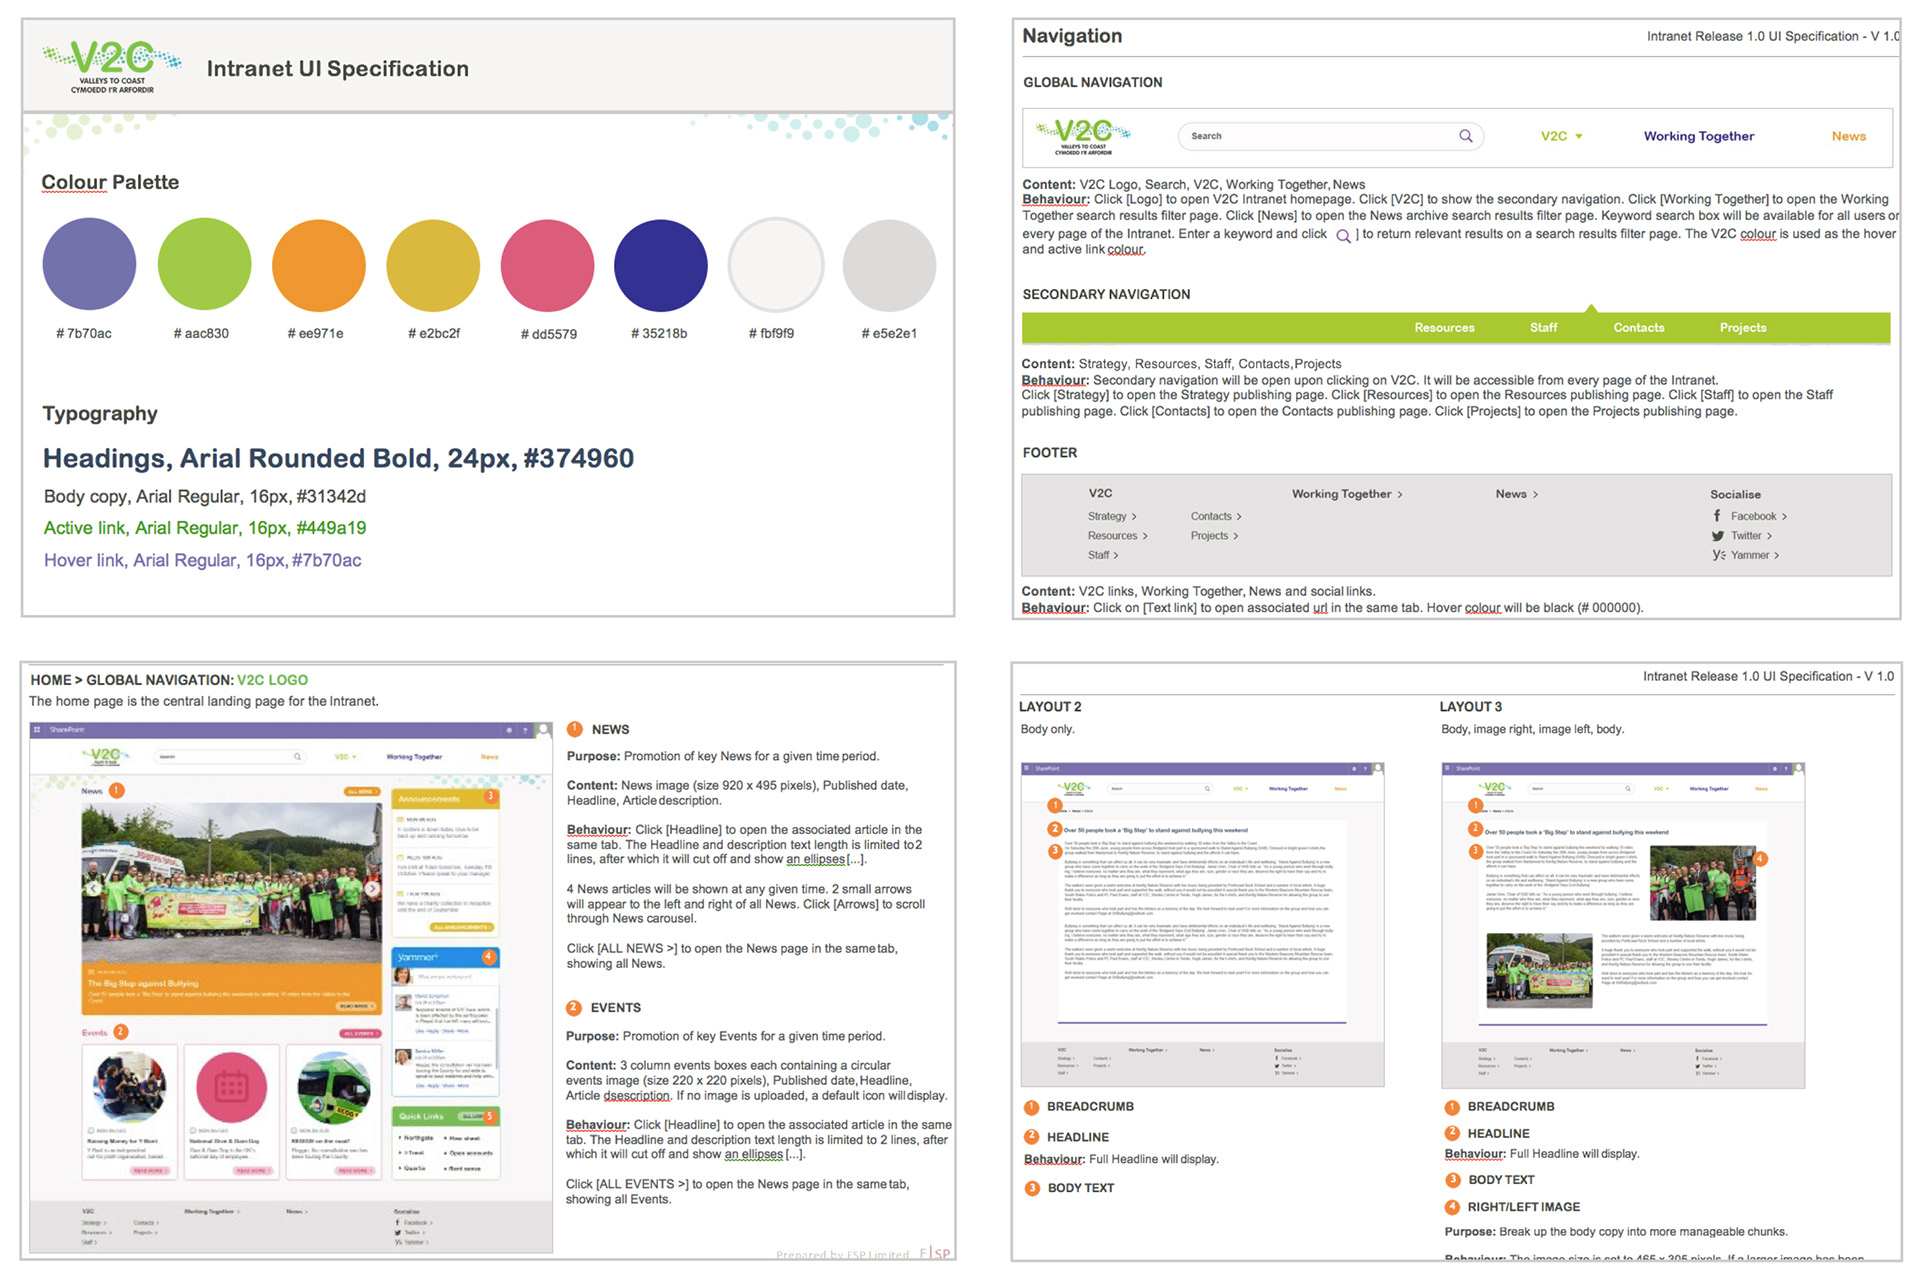Click the gear icon in the Layout 3 mockup's purple bar
1920x1272 pixels.
[x=1774, y=769]
